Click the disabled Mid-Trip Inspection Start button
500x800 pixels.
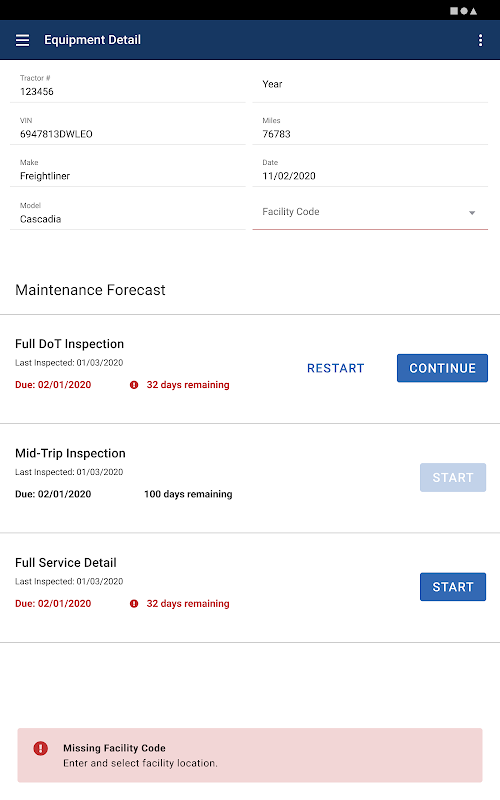[x=453, y=478]
